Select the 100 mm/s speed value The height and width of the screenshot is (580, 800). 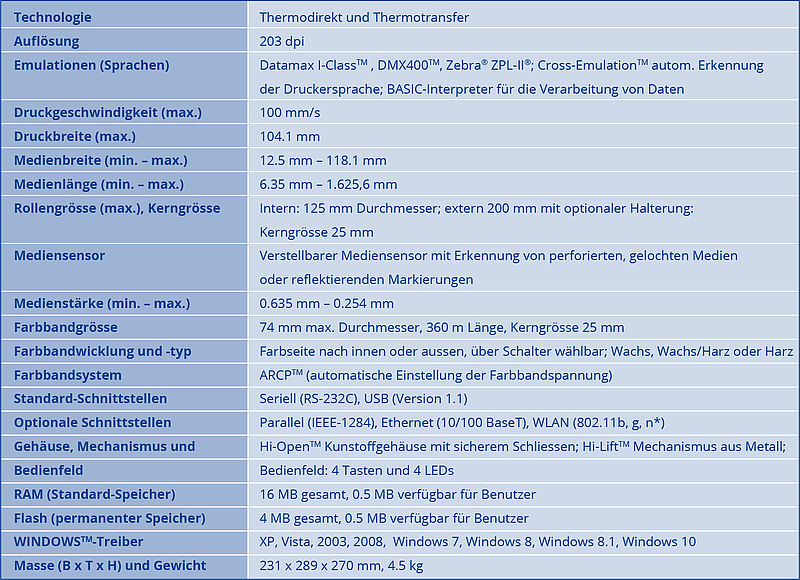point(289,112)
